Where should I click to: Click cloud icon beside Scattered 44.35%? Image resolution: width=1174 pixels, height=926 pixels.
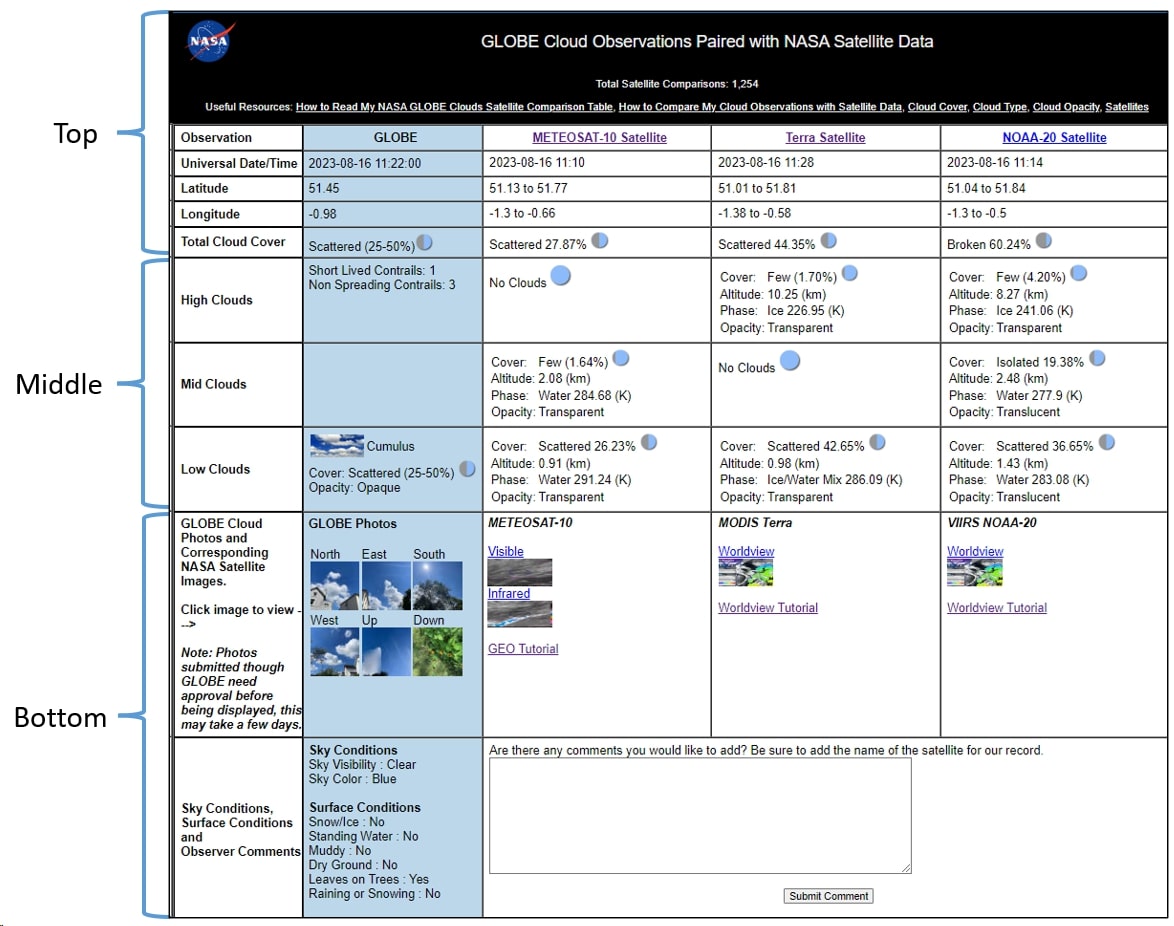click(x=828, y=240)
